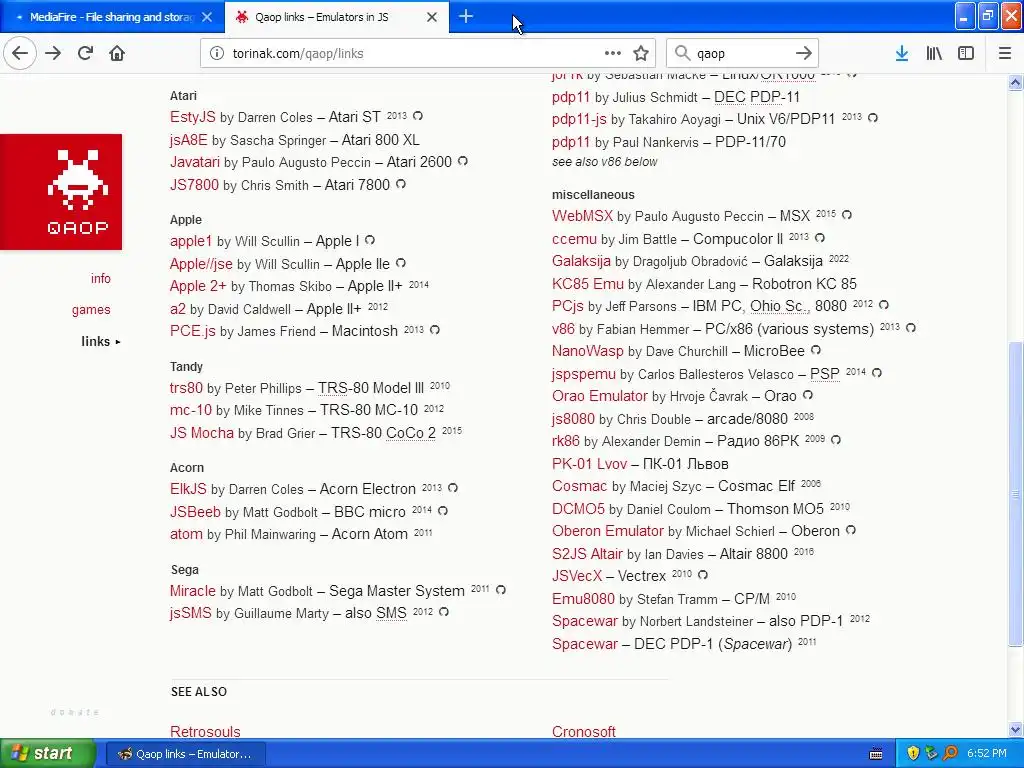Image resolution: width=1024 pixels, height=768 pixels.
Task: Open the JS Mocha link
Action: (202, 433)
